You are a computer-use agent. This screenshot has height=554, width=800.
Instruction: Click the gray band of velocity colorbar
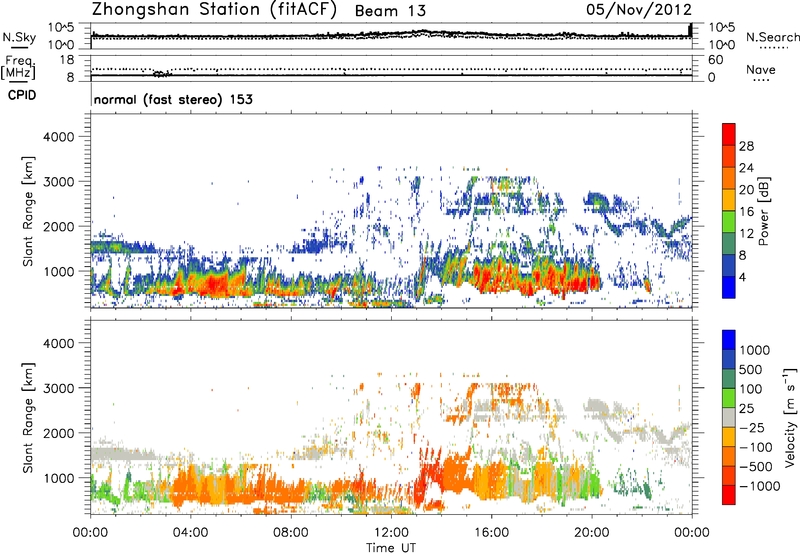729,418
